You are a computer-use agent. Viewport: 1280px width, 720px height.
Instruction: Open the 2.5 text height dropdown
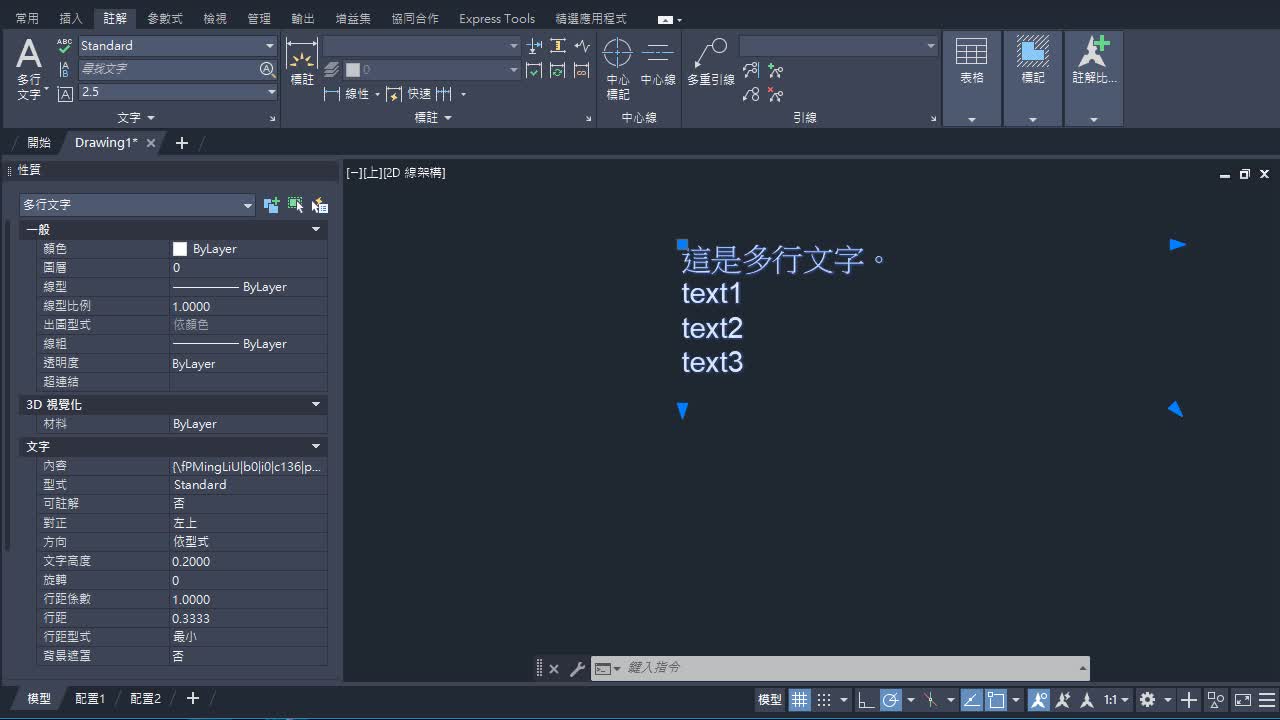tap(270, 92)
